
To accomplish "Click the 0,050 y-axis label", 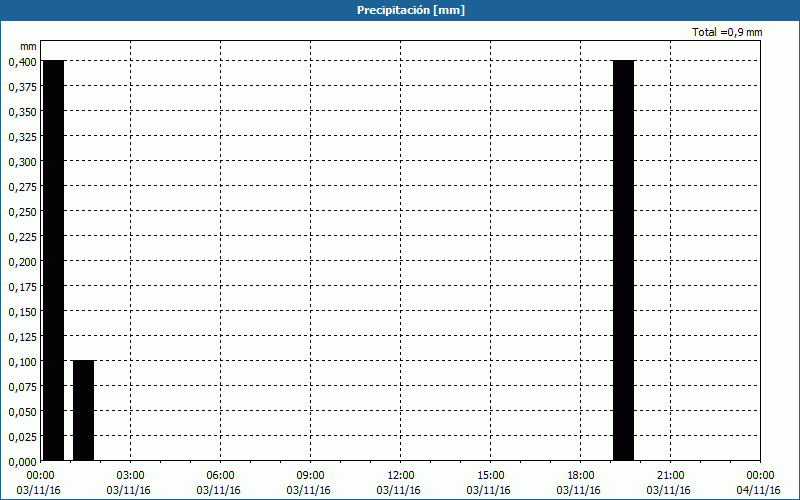I will tap(22, 411).
